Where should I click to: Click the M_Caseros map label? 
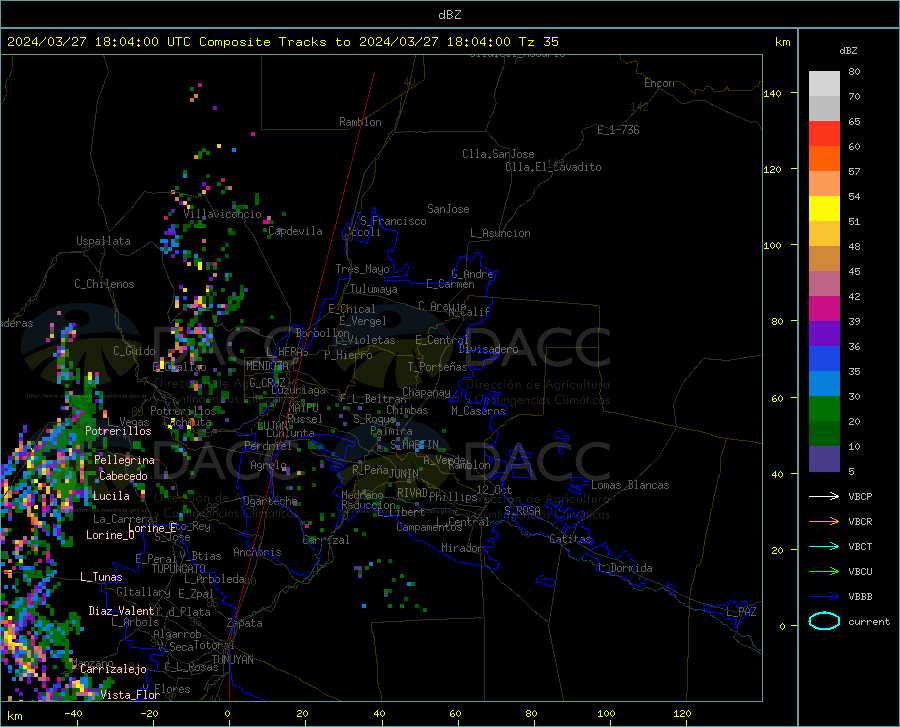pyautogui.click(x=478, y=411)
